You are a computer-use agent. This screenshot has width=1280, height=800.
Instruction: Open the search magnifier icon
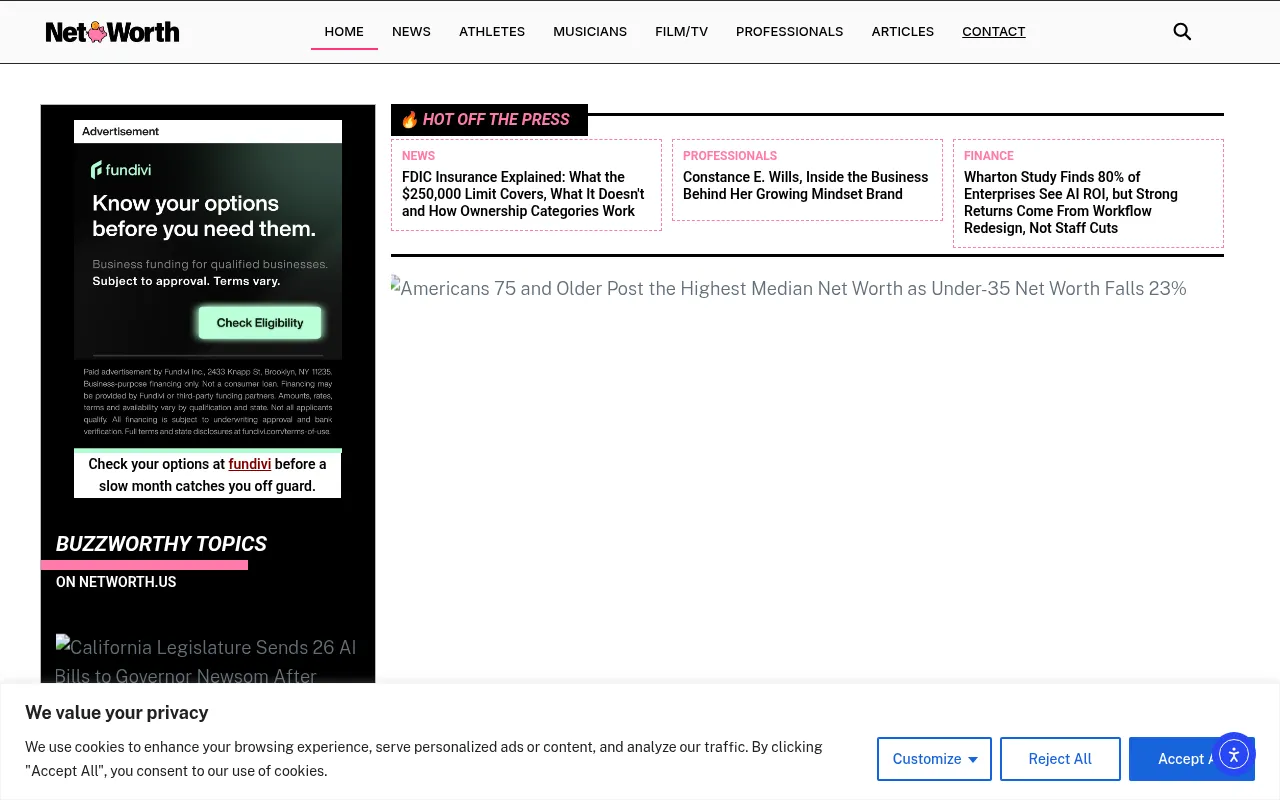pyautogui.click(x=1182, y=32)
